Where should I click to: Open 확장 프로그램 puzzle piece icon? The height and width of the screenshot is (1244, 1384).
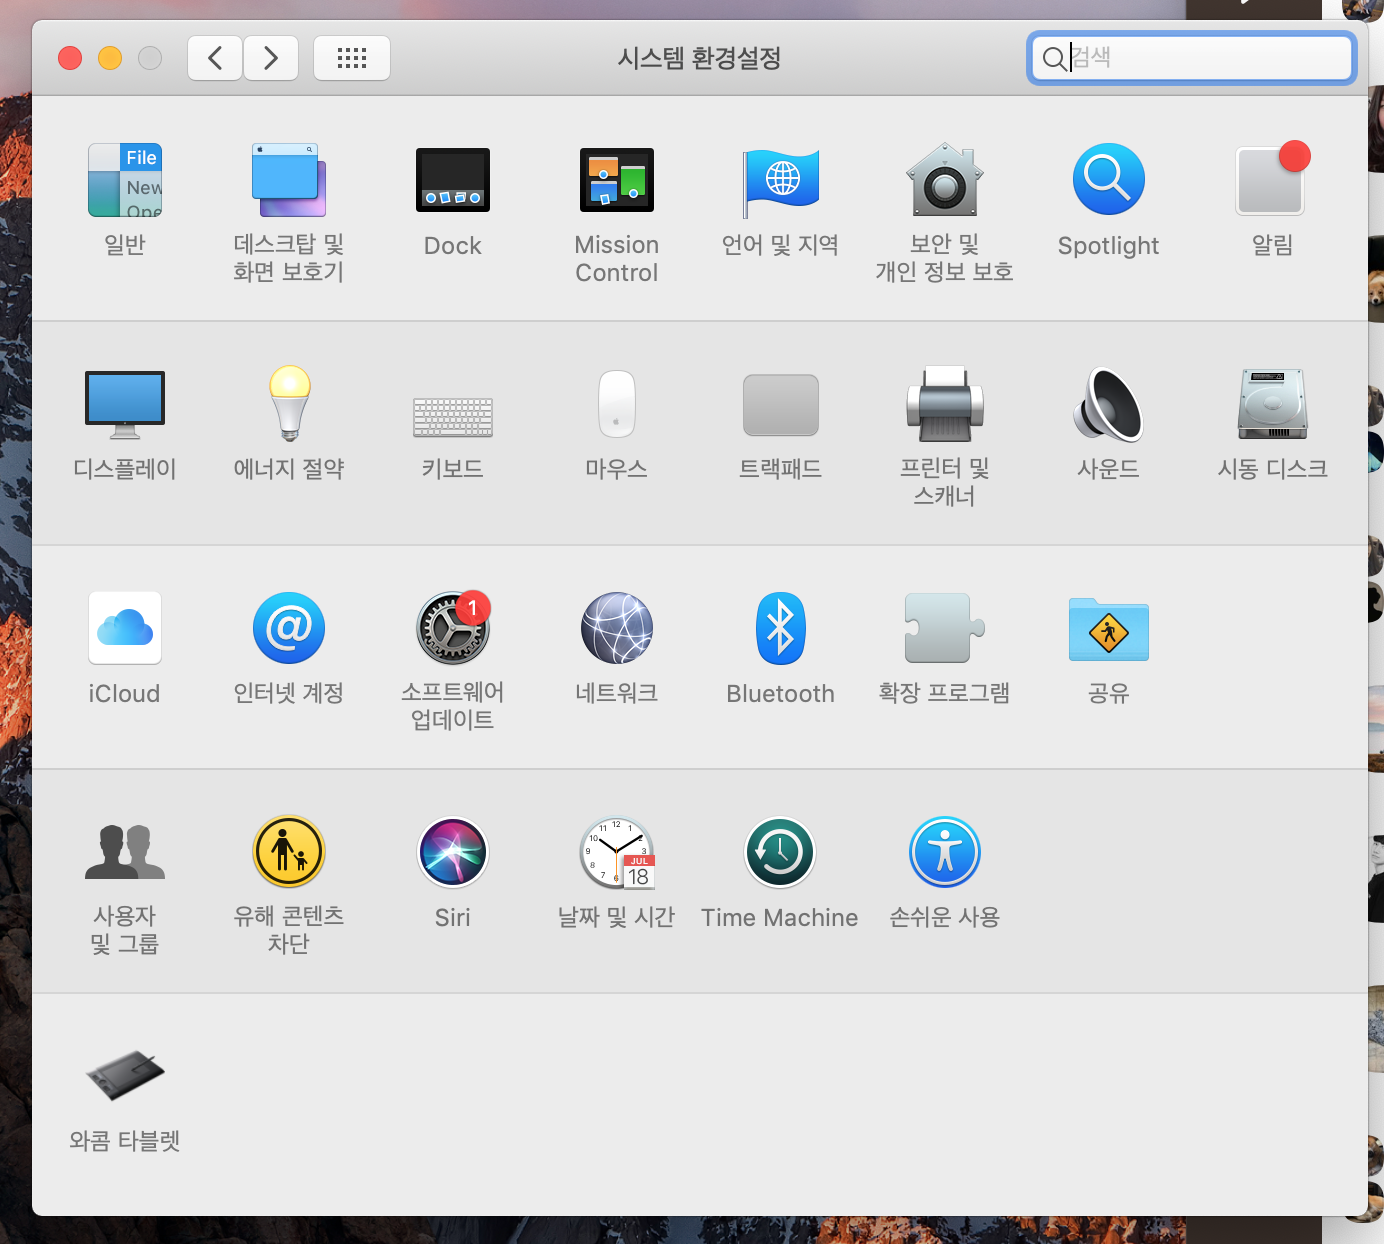[x=945, y=628]
